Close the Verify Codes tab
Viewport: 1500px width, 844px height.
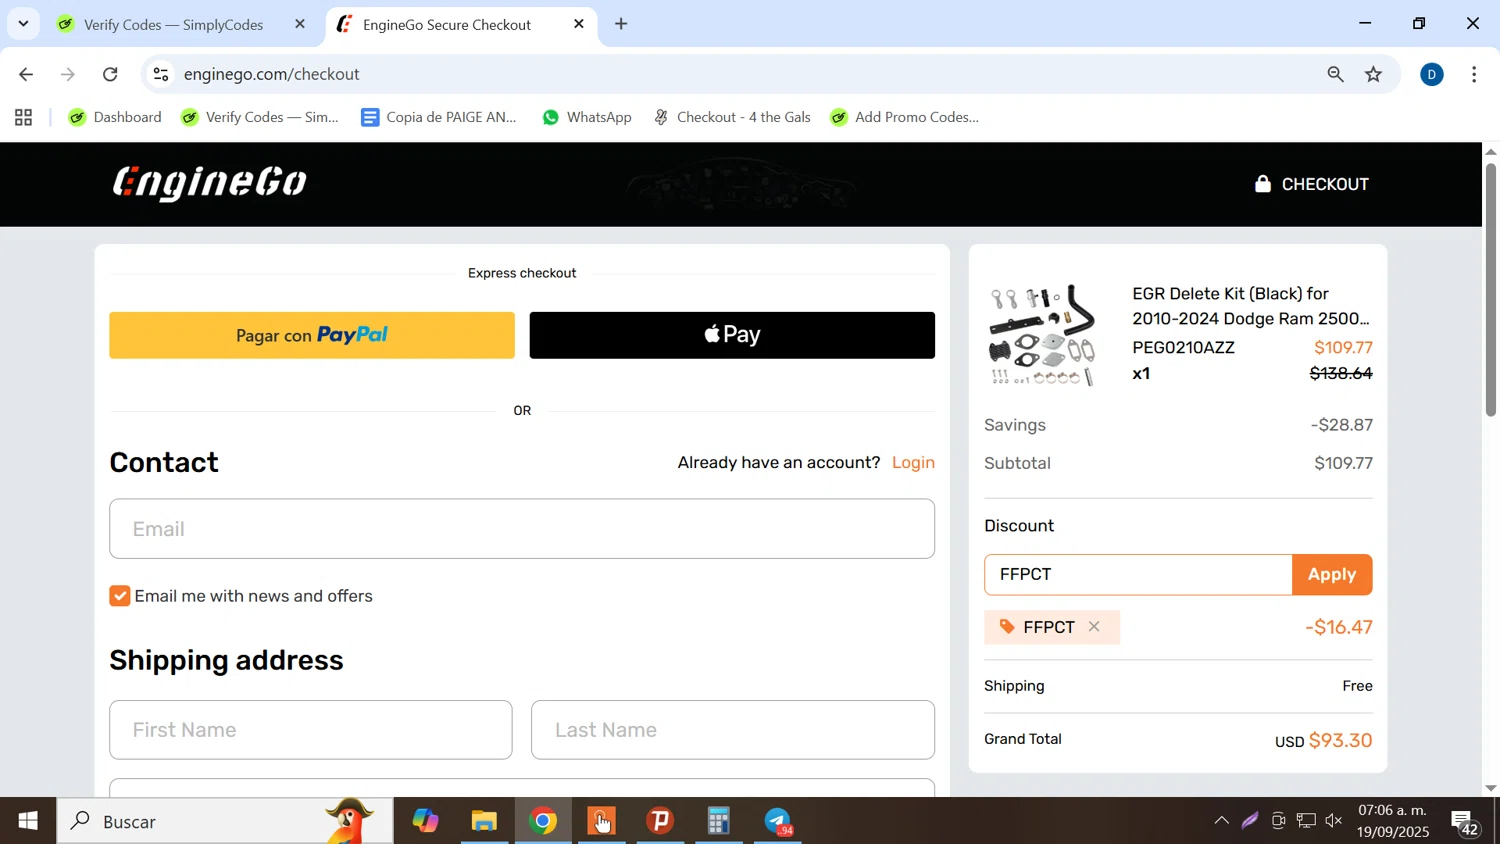click(x=300, y=24)
